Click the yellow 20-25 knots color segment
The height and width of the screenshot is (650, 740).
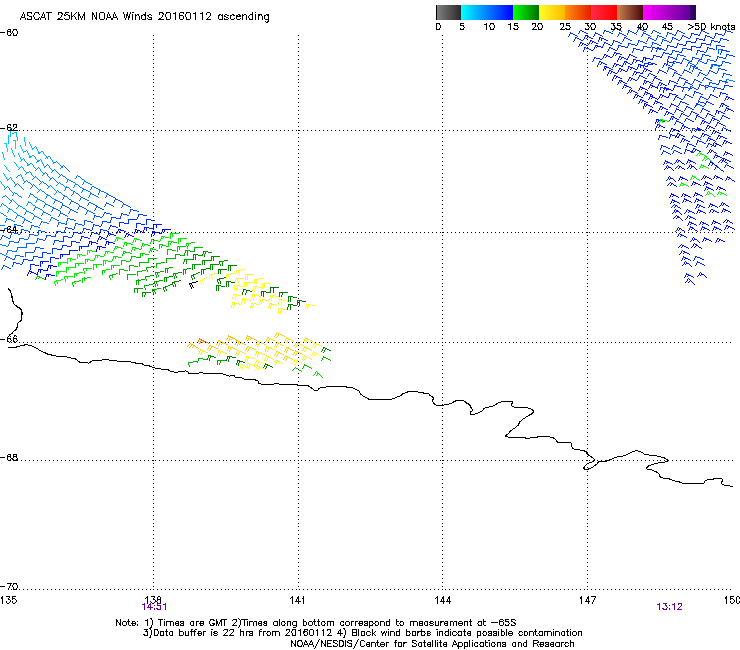(x=552, y=12)
